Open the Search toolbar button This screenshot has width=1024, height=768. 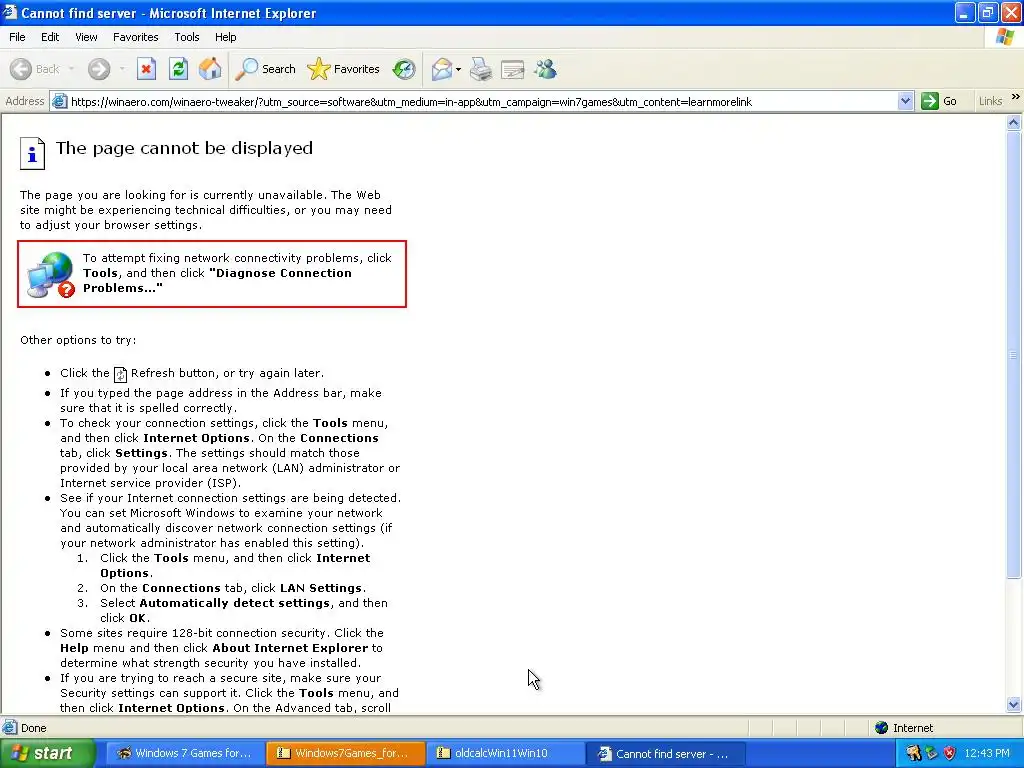tap(265, 69)
